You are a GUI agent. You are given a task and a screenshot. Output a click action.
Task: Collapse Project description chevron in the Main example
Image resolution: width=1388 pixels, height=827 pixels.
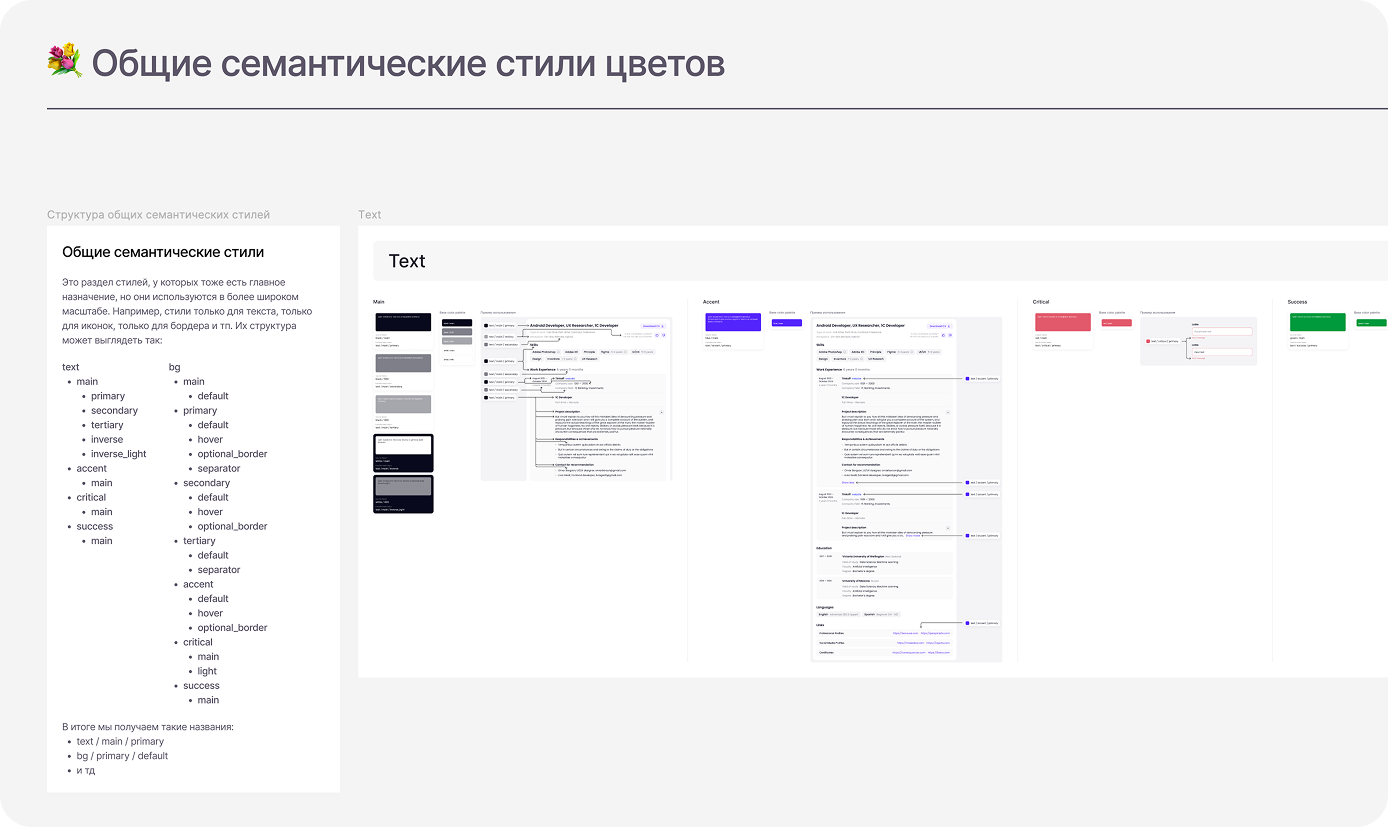[661, 412]
